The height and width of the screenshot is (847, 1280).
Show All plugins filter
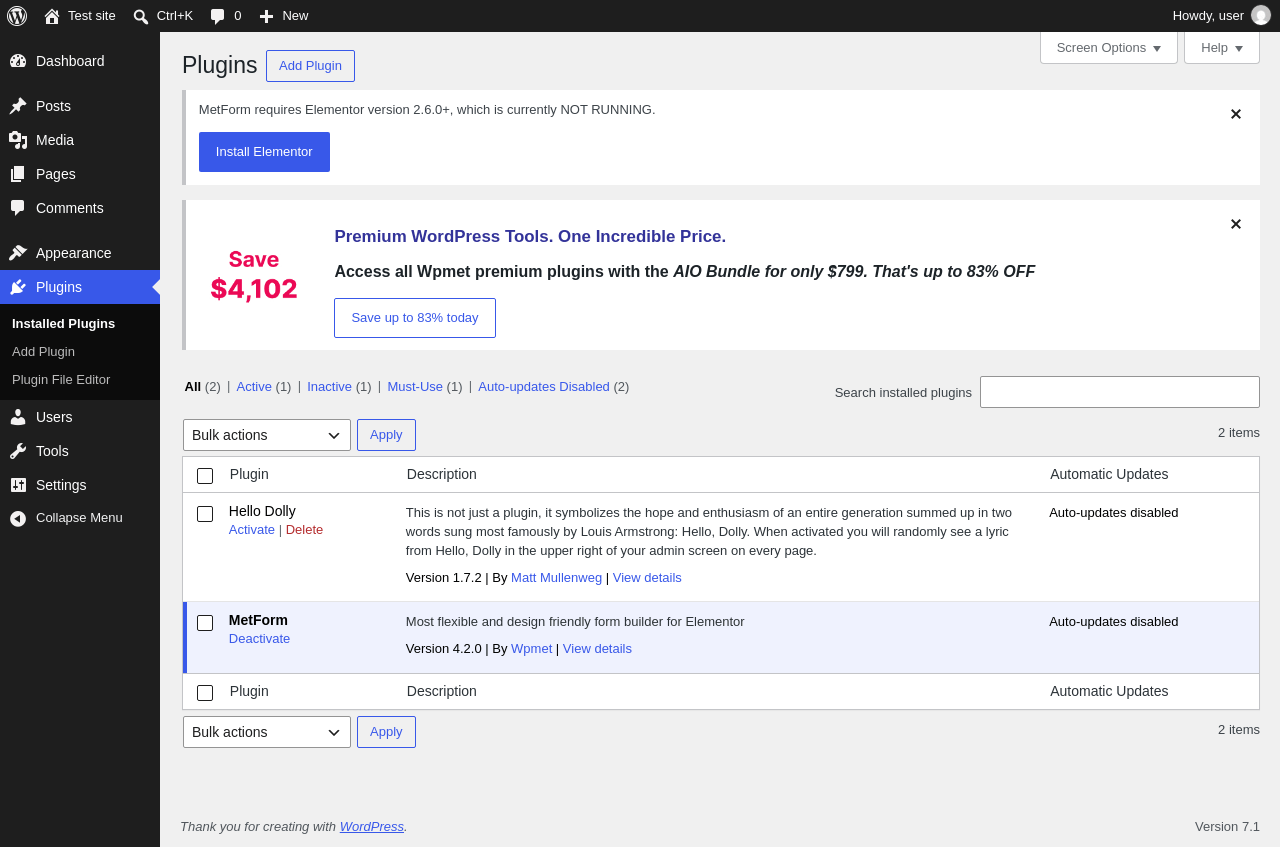pyautogui.click(x=192, y=386)
